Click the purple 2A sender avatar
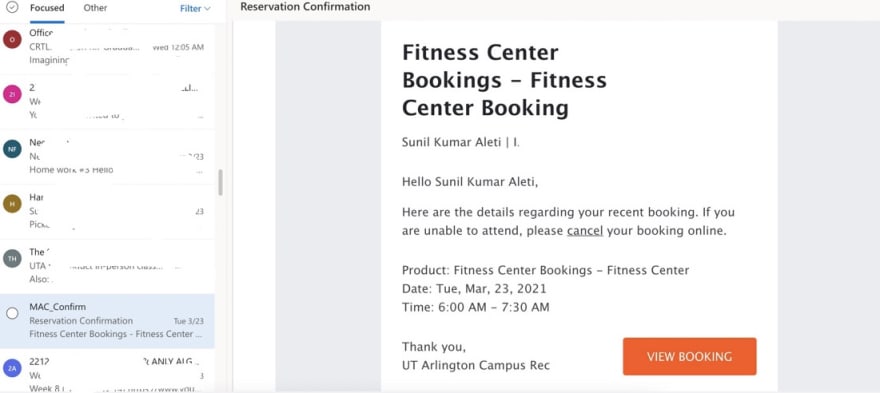Screen dimensions: 880x393 click(12, 368)
